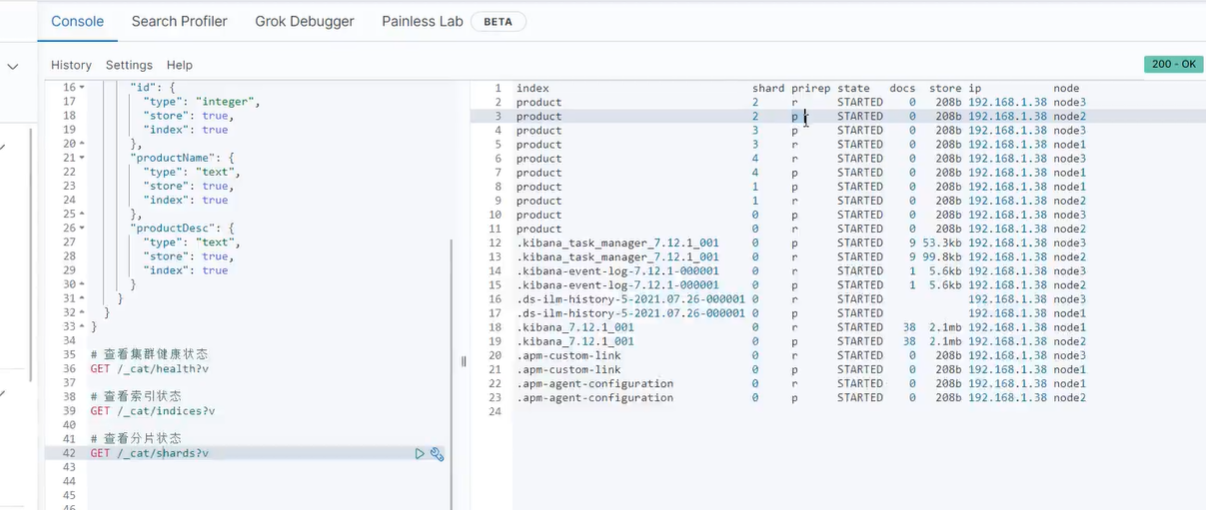
Task: Click IP 192.168.1.38 on output line 3
Action: pyautogui.click(x=1007, y=116)
